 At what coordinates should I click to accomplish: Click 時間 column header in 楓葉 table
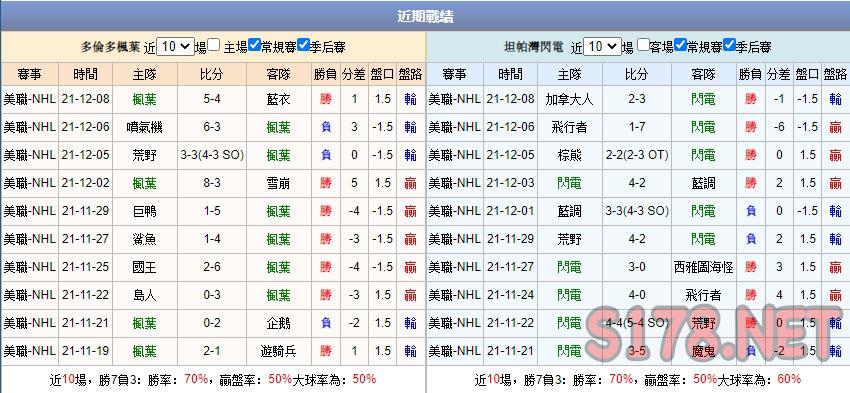click(x=86, y=74)
